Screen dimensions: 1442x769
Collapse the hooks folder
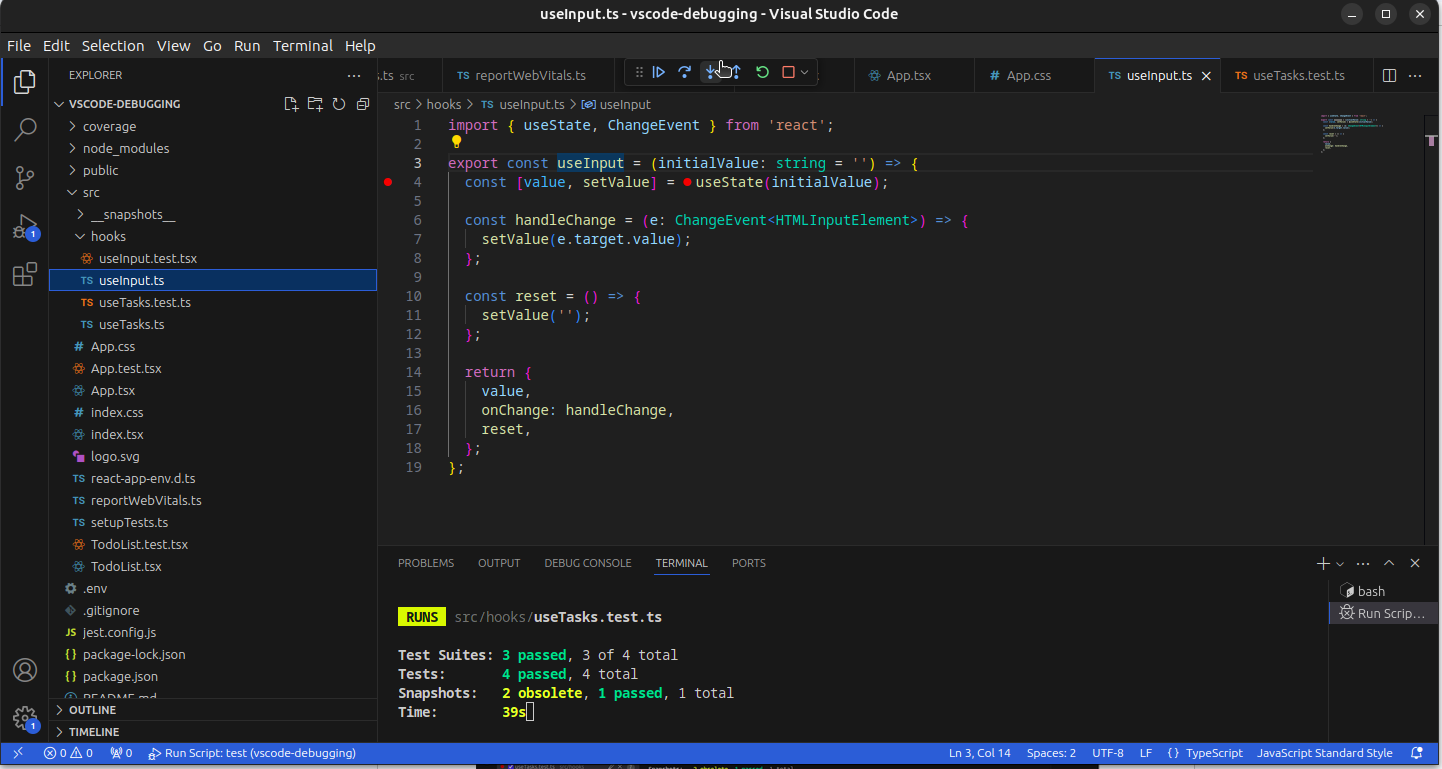tap(107, 236)
